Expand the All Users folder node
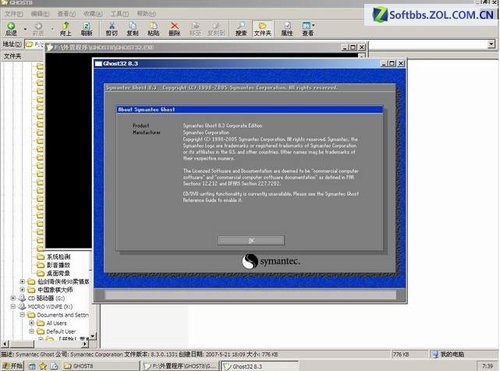 (32, 323)
